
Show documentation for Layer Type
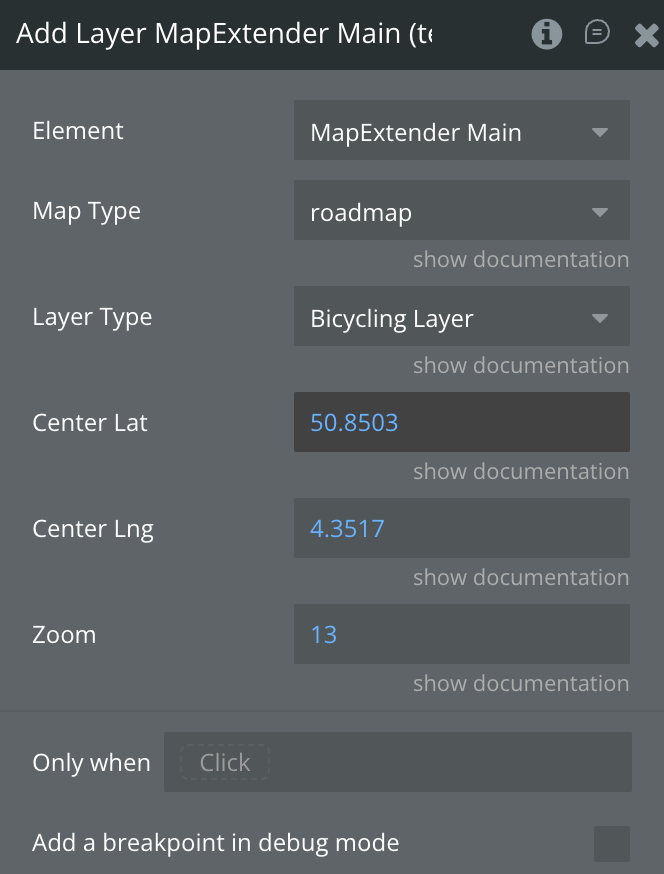point(521,366)
